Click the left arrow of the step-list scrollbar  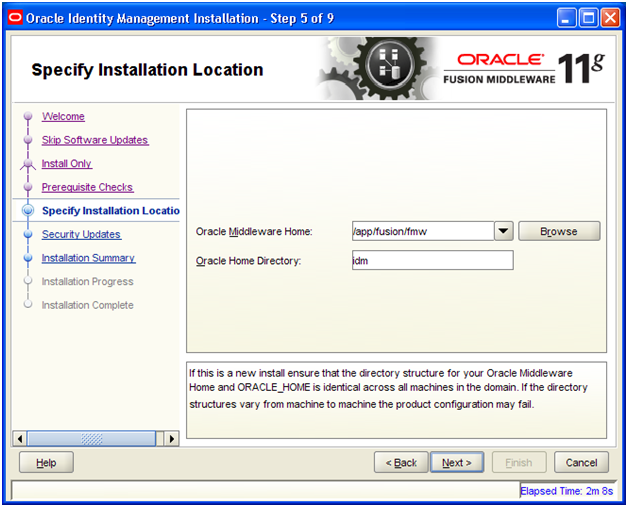point(20,439)
